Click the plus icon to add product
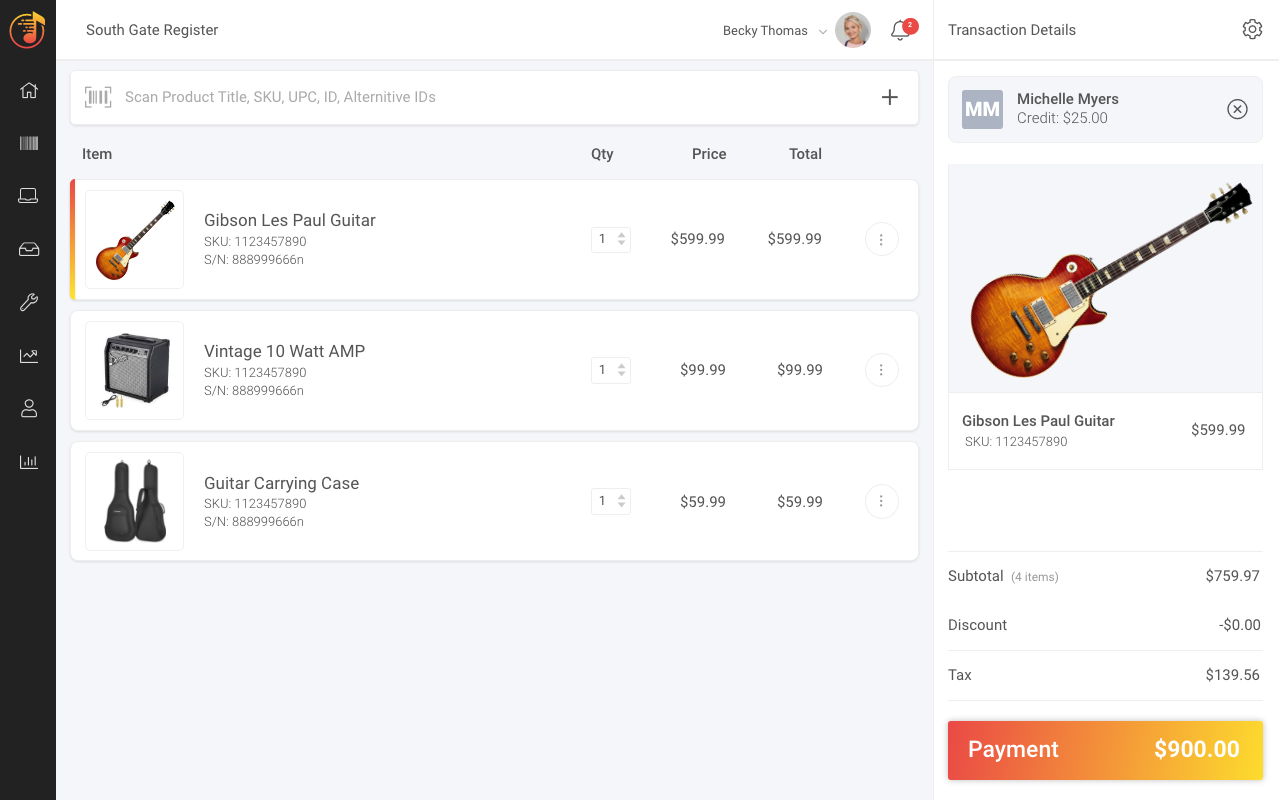Image resolution: width=1280 pixels, height=800 pixels. pyautogui.click(x=890, y=97)
